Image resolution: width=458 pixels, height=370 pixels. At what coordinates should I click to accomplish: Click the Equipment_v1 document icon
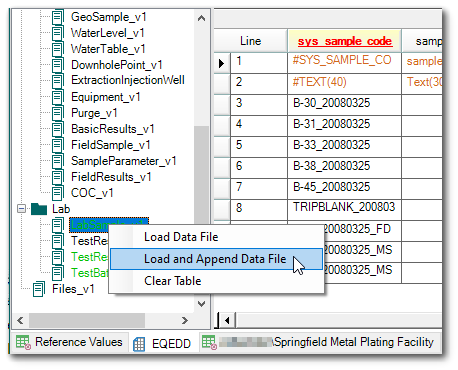click(x=58, y=97)
